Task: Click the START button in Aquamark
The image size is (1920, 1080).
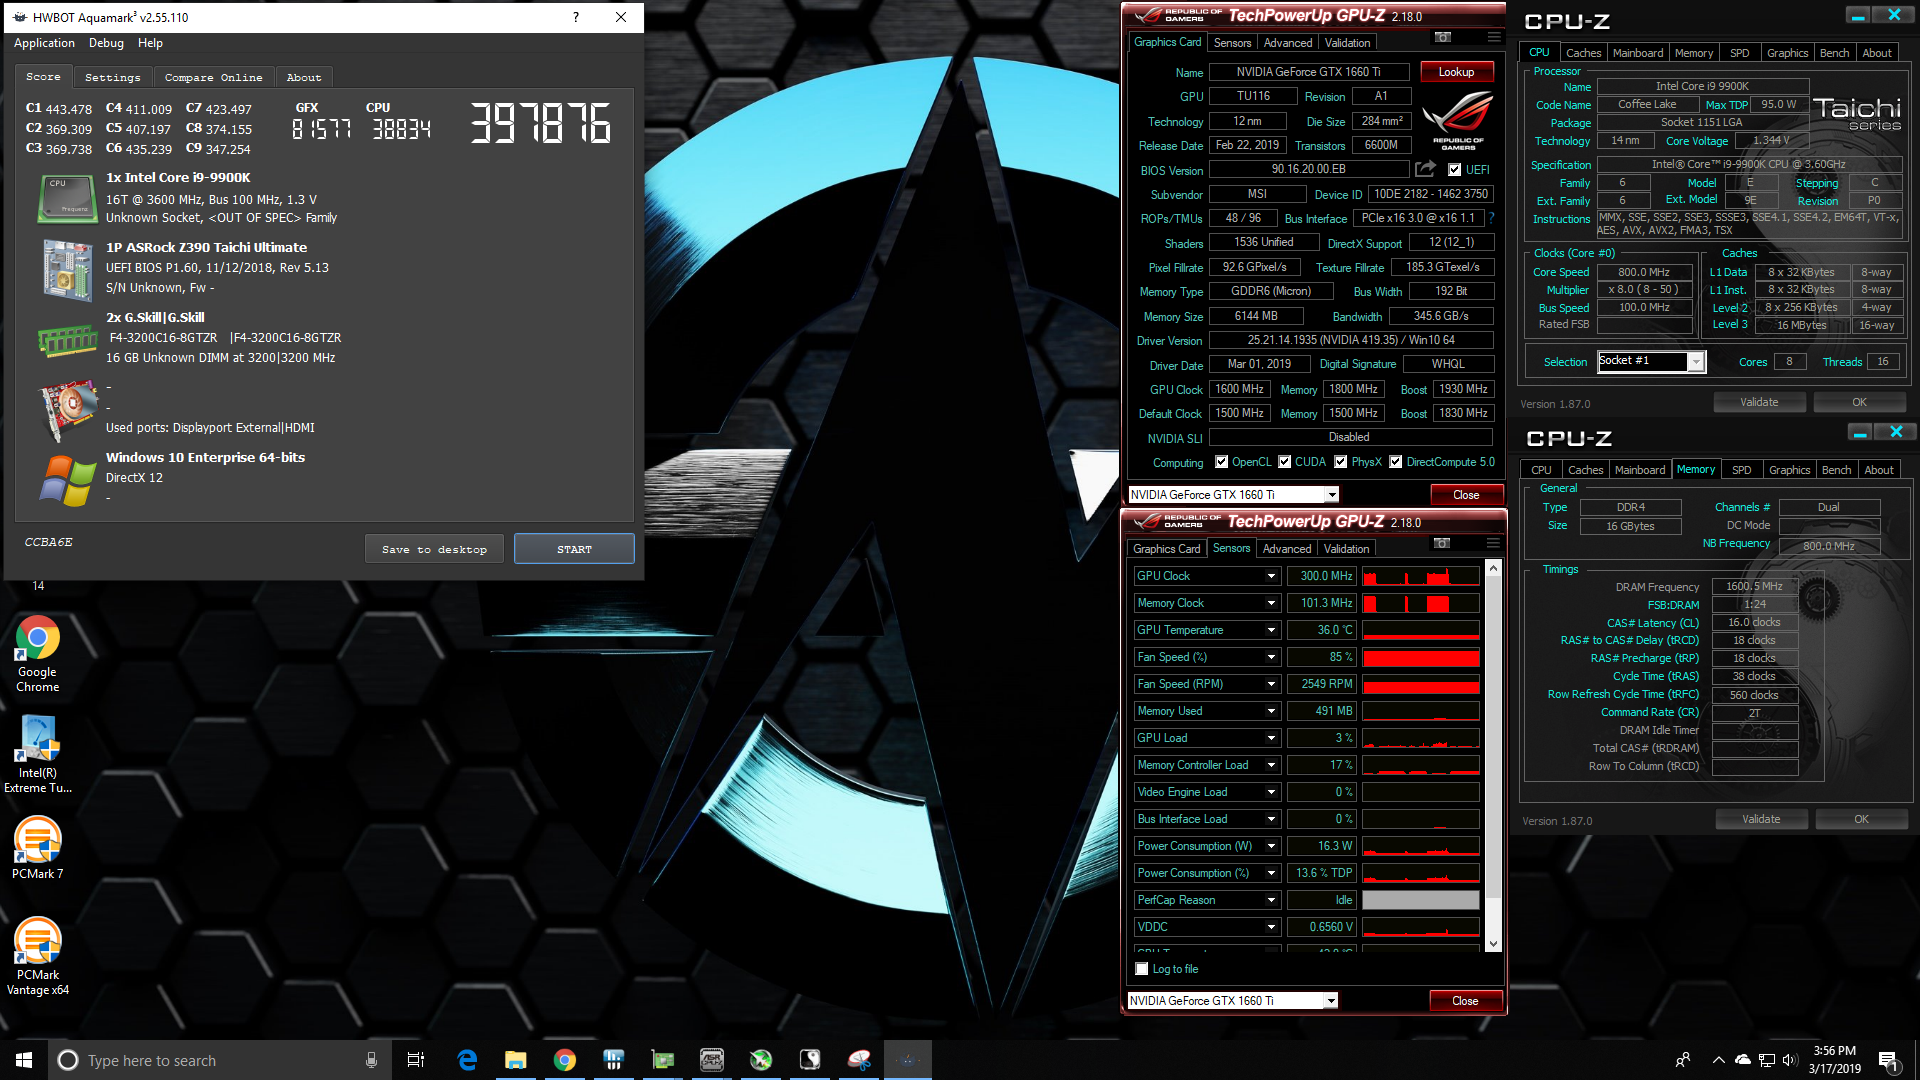Action: (x=574, y=549)
